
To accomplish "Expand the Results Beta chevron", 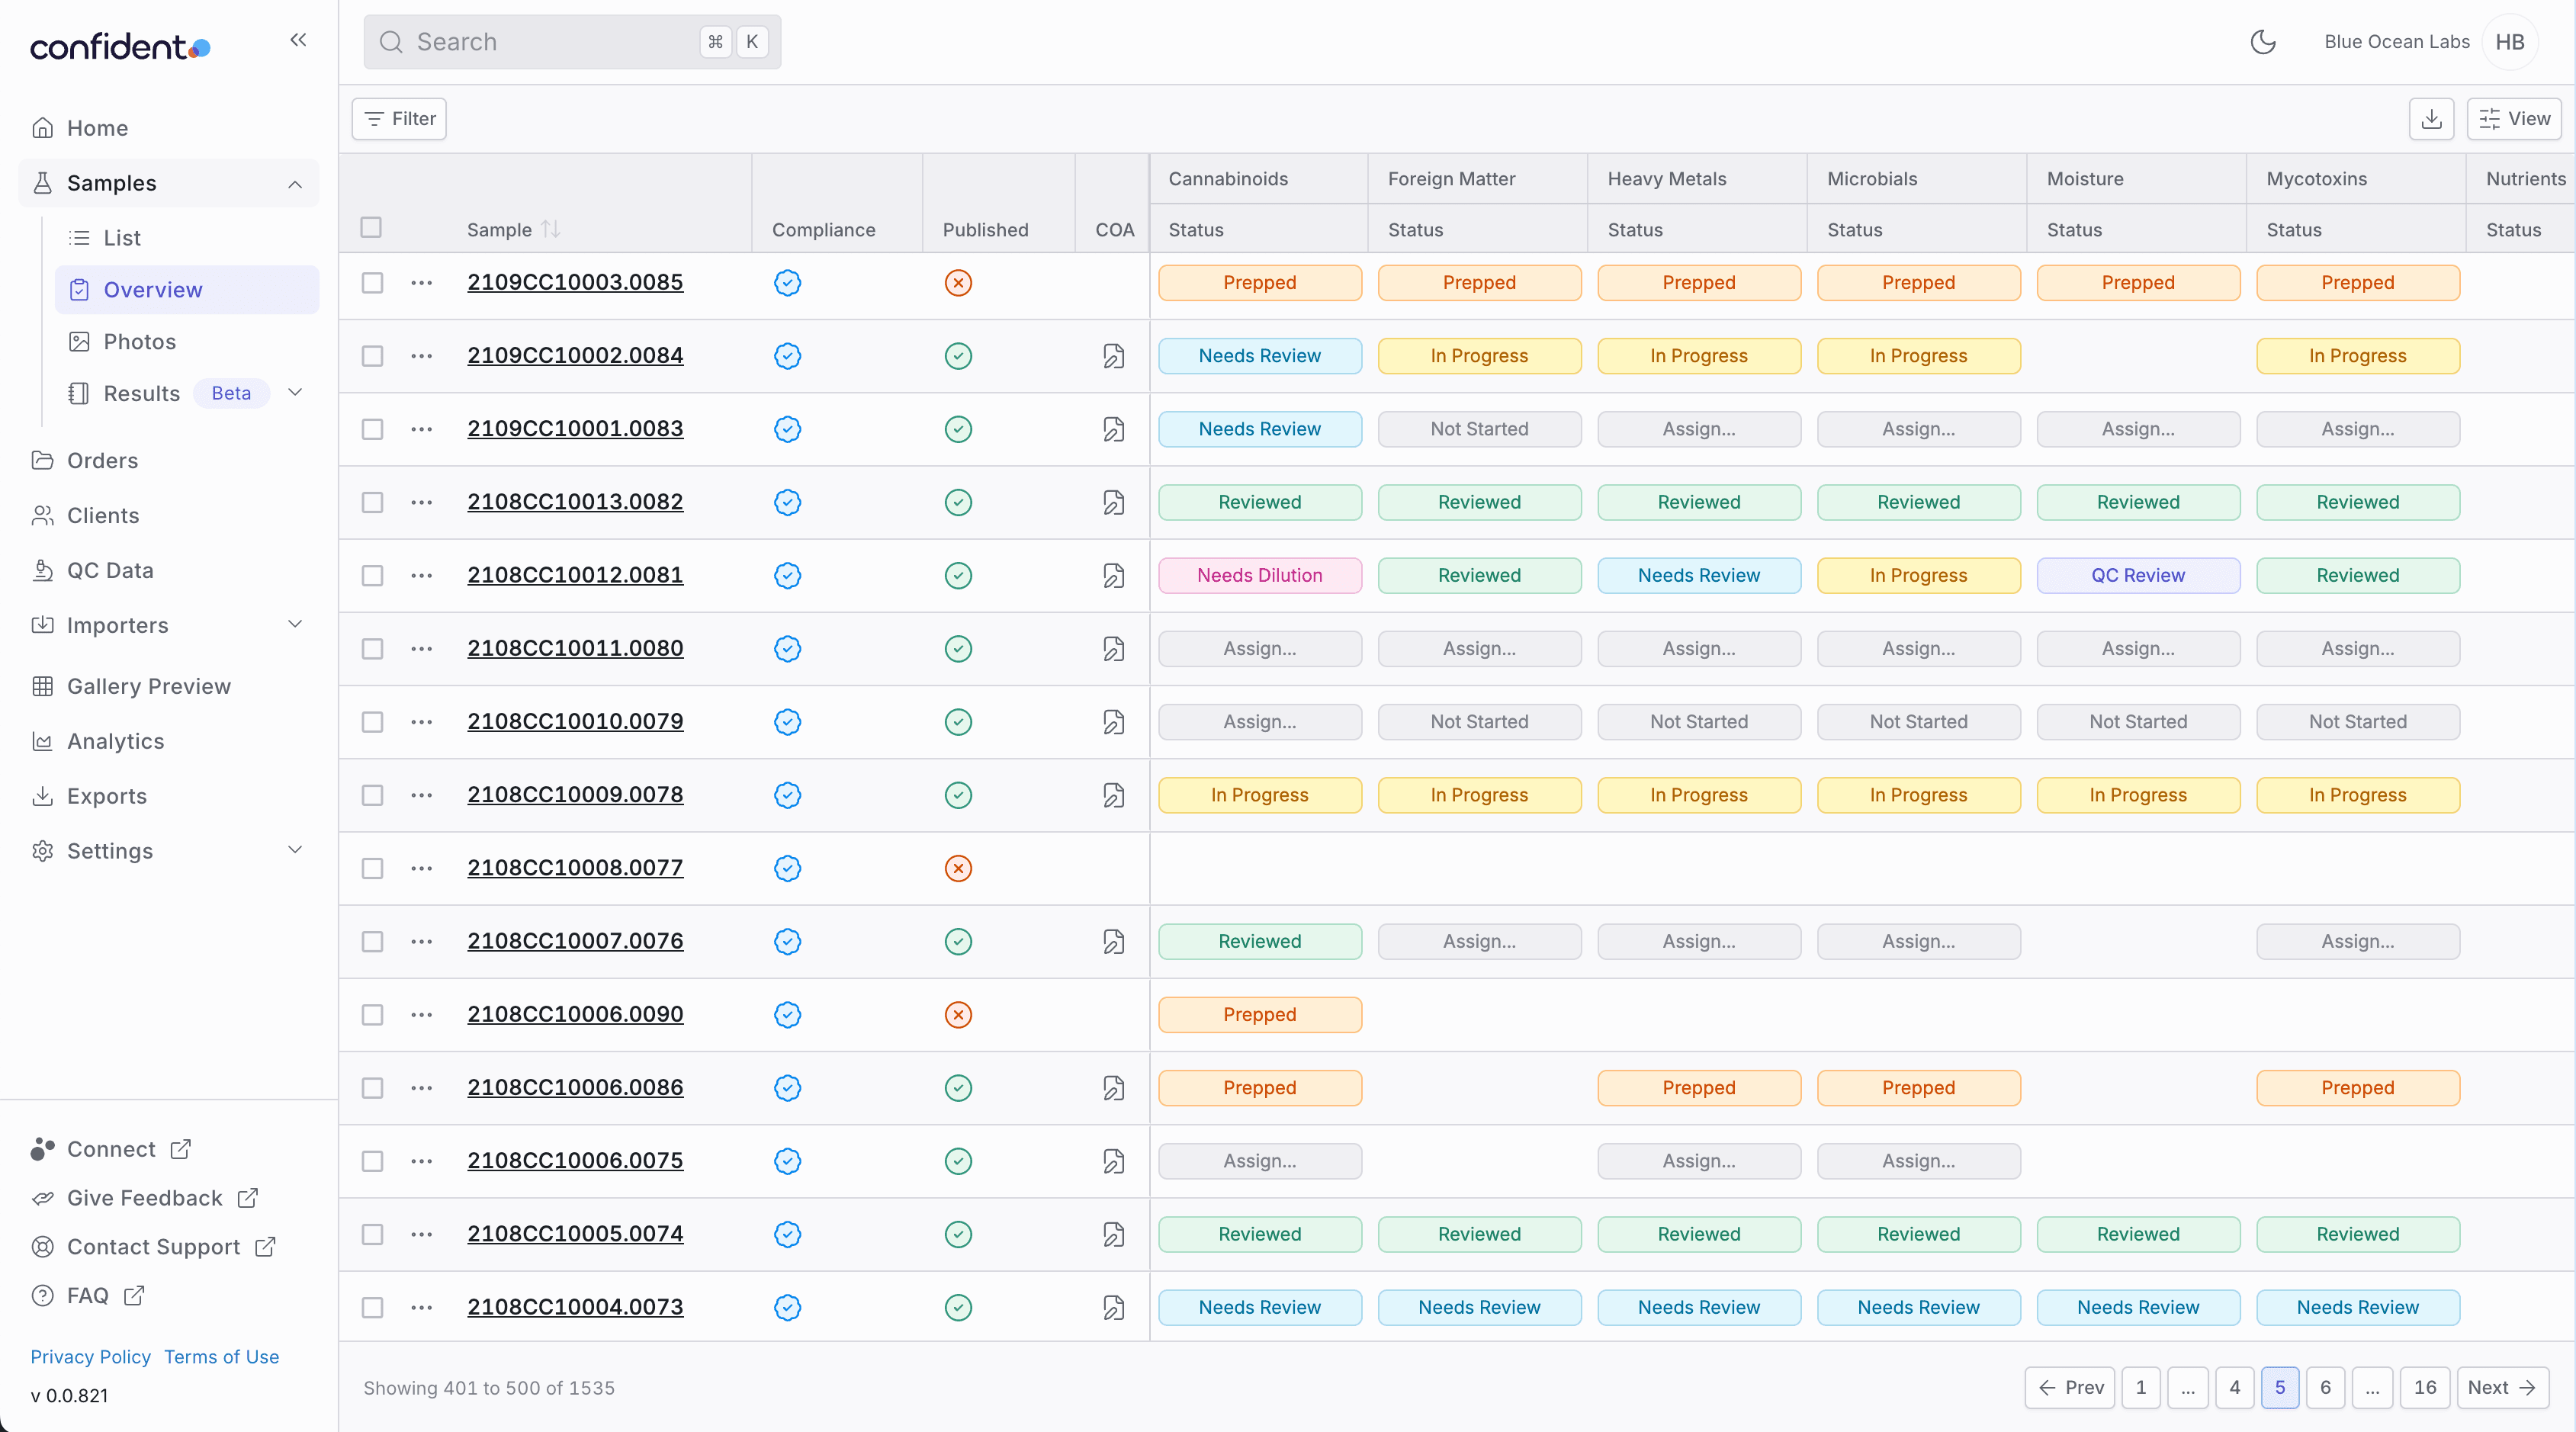I will pyautogui.click(x=295, y=392).
